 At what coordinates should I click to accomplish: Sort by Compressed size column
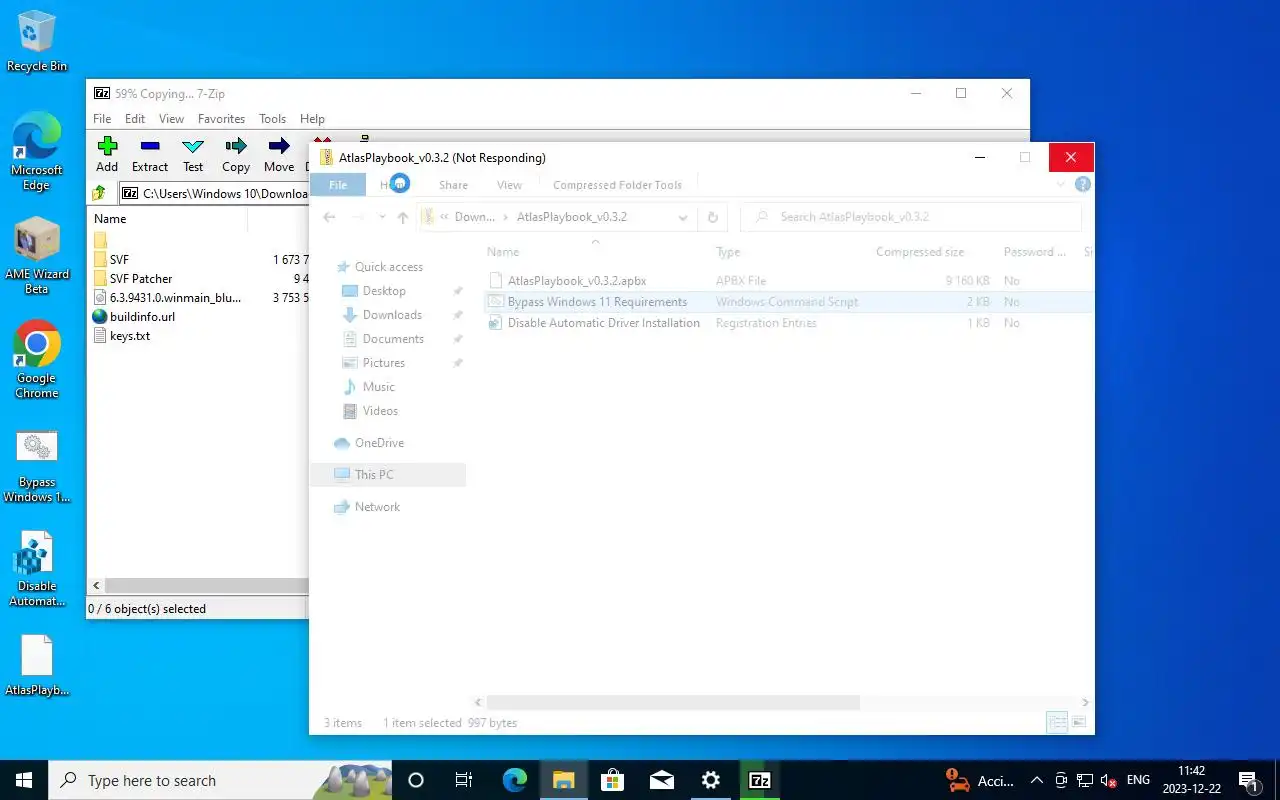pos(920,252)
